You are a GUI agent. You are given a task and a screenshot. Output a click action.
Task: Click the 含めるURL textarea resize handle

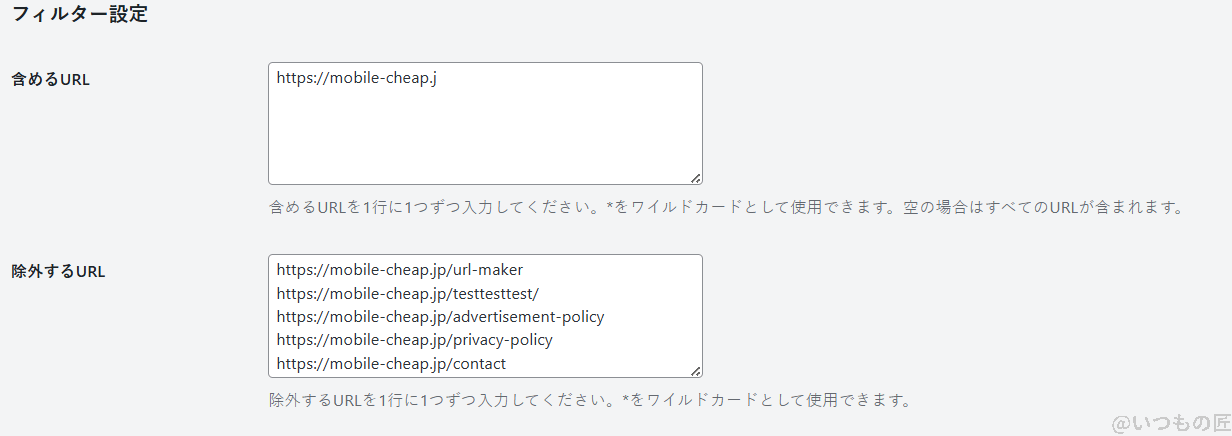click(x=695, y=177)
